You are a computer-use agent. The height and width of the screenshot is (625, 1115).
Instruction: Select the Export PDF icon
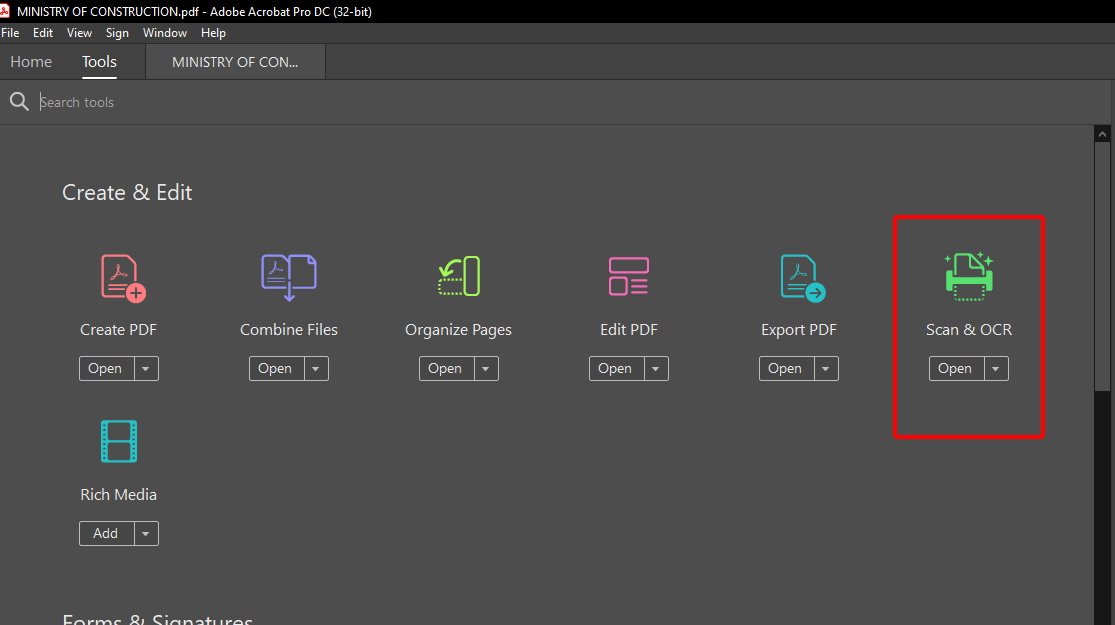pyautogui.click(x=802, y=277)
